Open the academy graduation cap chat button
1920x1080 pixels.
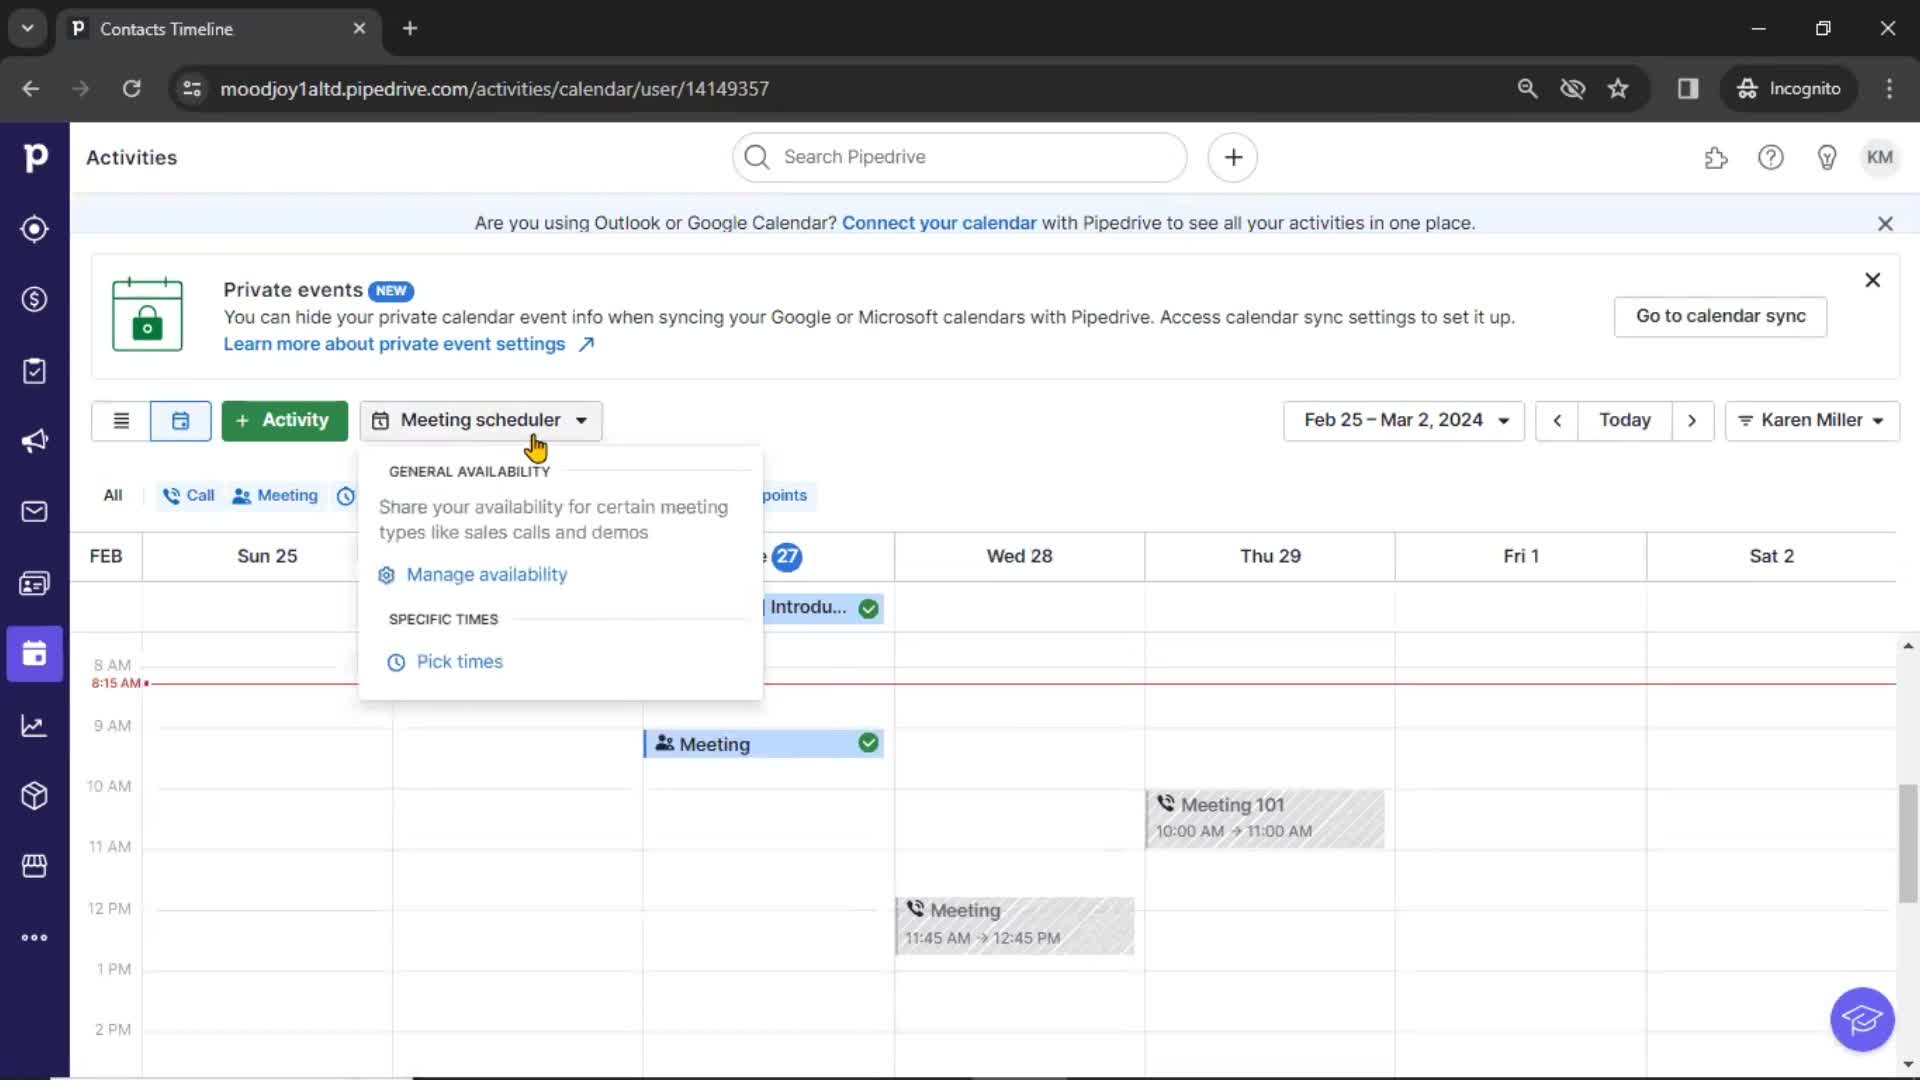coord(1862,1020)
